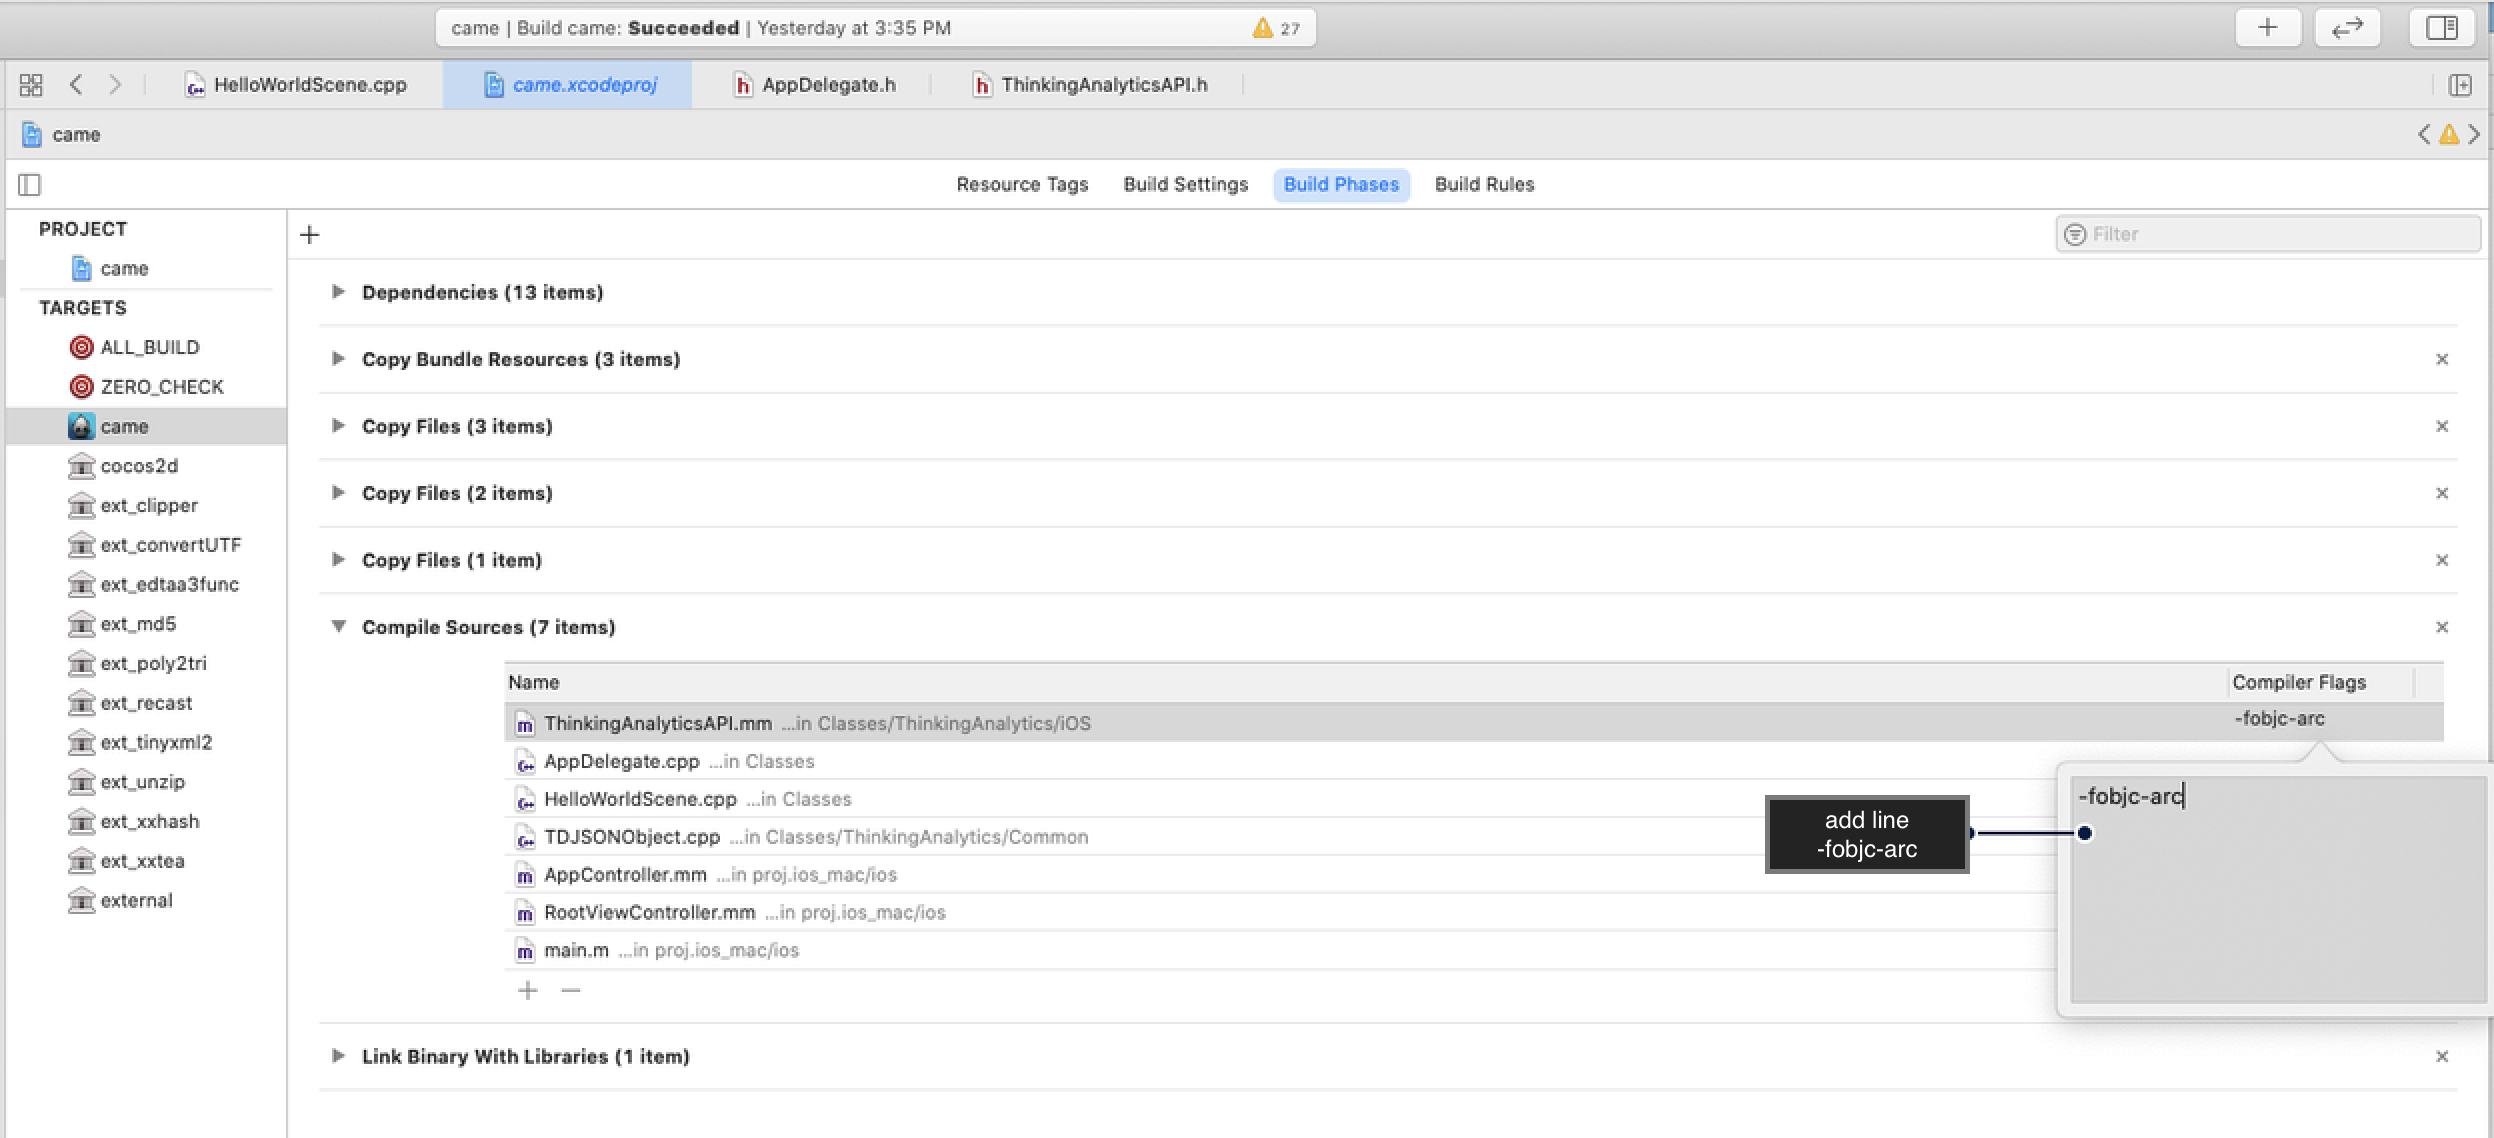Expand Link Binary With Libraries section
This screenshot has height=1138, width=2494.
tap(338, 1056)
